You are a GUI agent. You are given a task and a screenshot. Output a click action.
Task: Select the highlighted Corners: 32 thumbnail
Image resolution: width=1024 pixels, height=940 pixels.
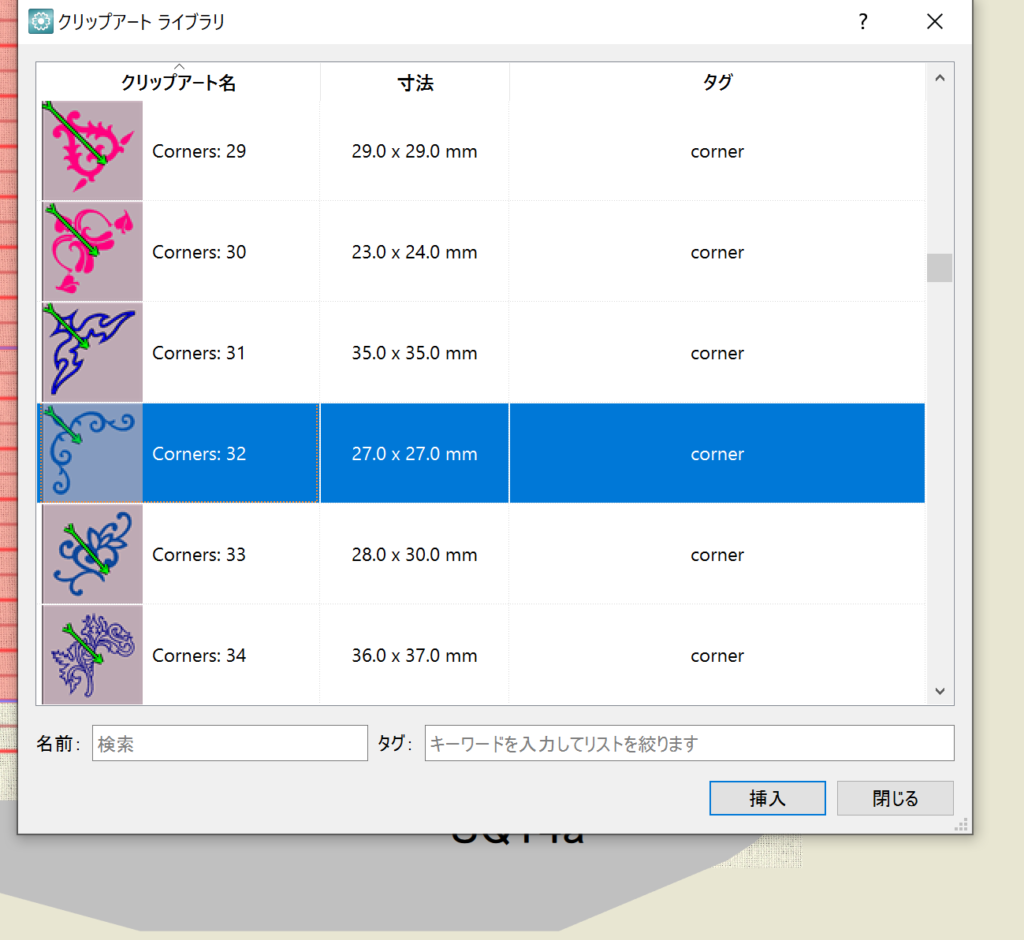[x=92, y=453]
